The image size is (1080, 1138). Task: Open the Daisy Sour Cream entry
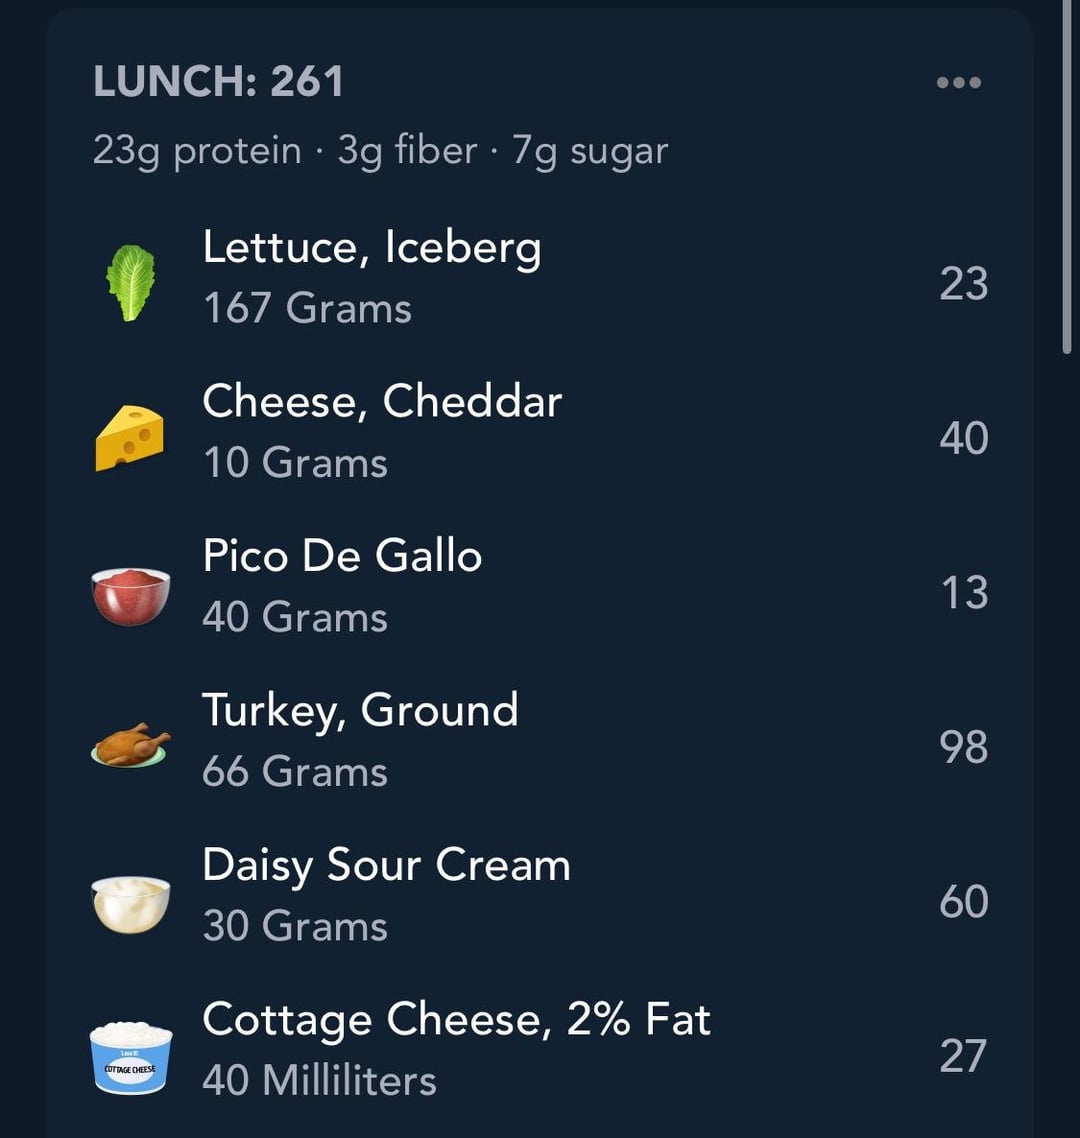386,866
